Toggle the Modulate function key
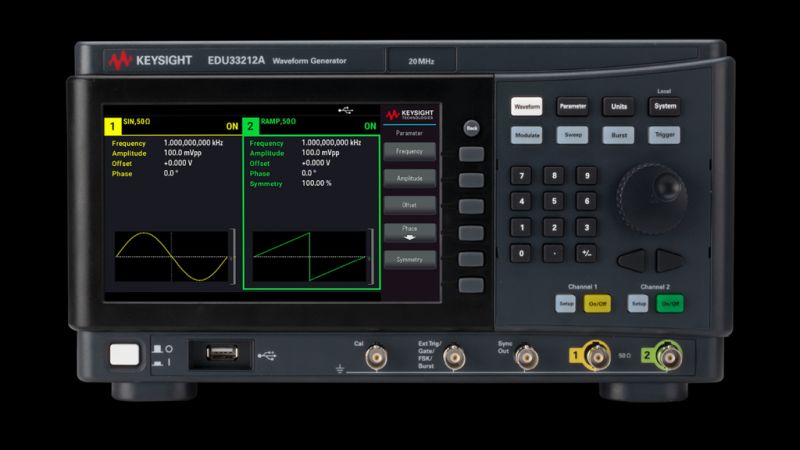This screenshot has width=800, height=450. click(x=527, y=135)
